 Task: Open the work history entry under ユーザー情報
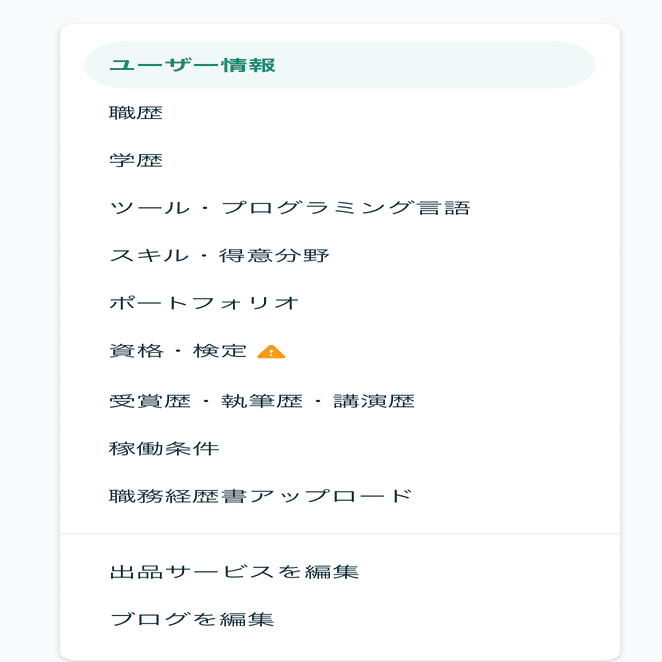coord(340,113)
